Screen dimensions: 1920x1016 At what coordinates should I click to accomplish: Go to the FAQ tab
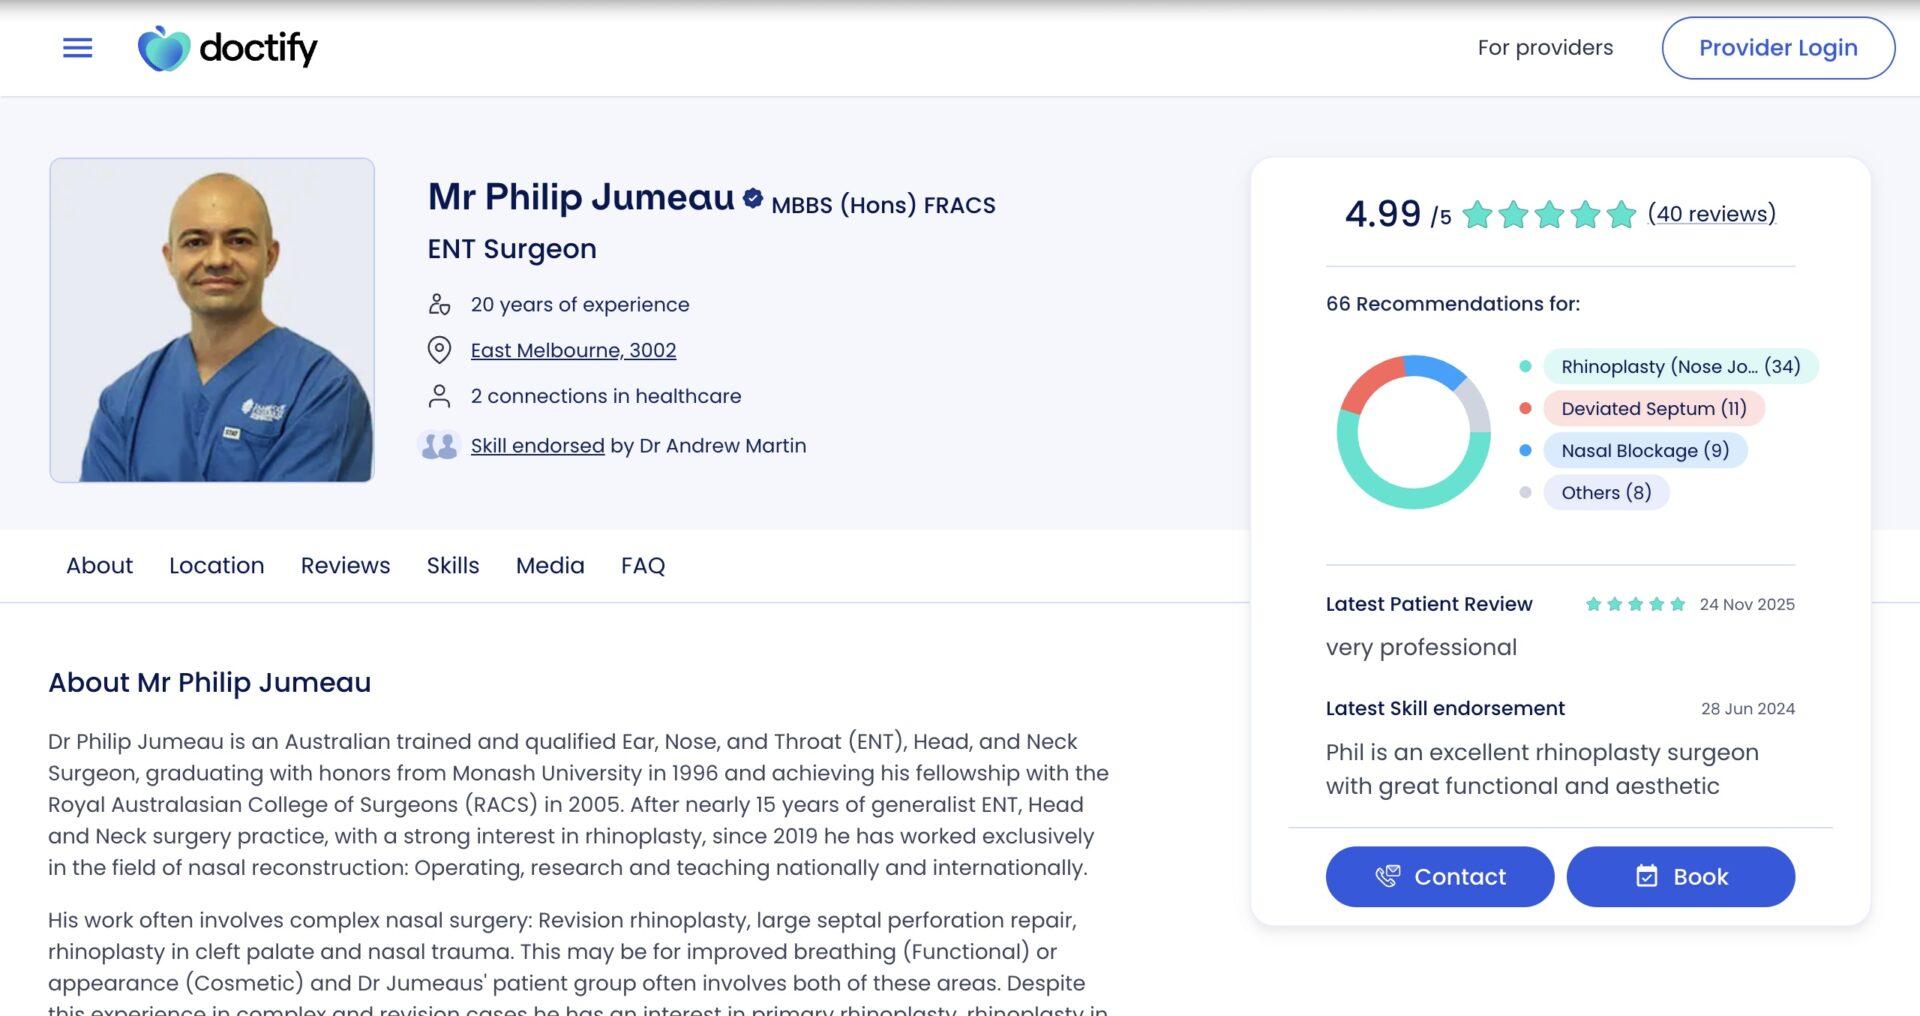[643, 566]
